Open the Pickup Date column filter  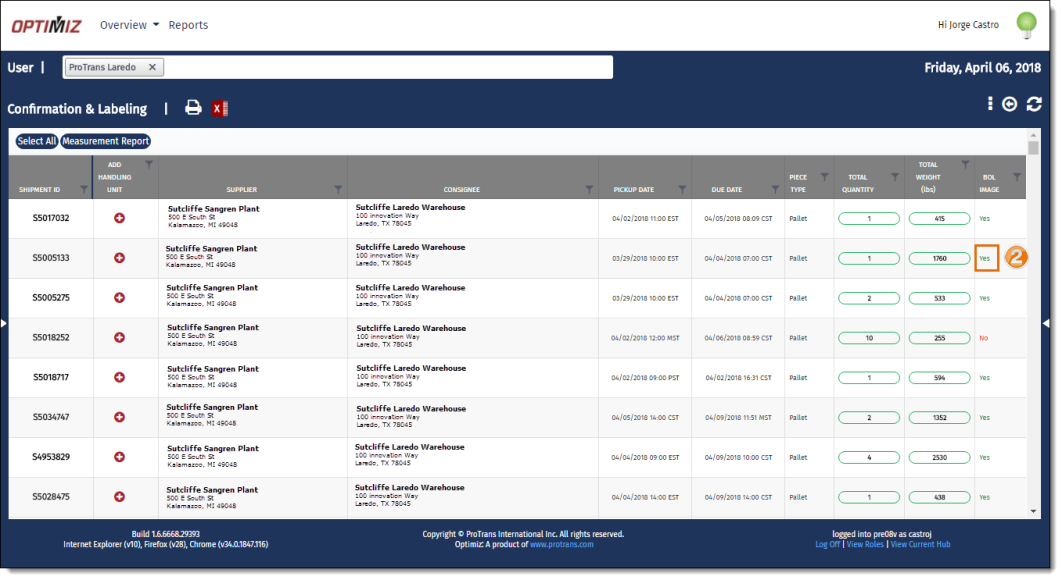(682, 189)
